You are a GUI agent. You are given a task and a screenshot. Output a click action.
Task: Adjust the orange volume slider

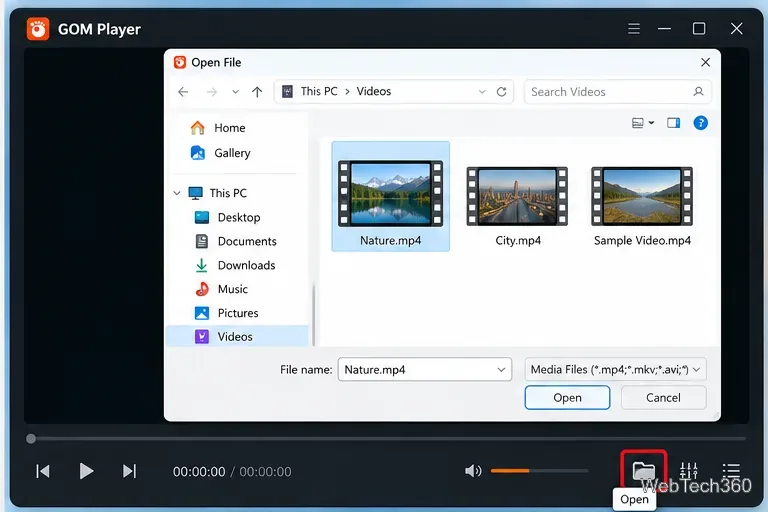click(539, 471)
